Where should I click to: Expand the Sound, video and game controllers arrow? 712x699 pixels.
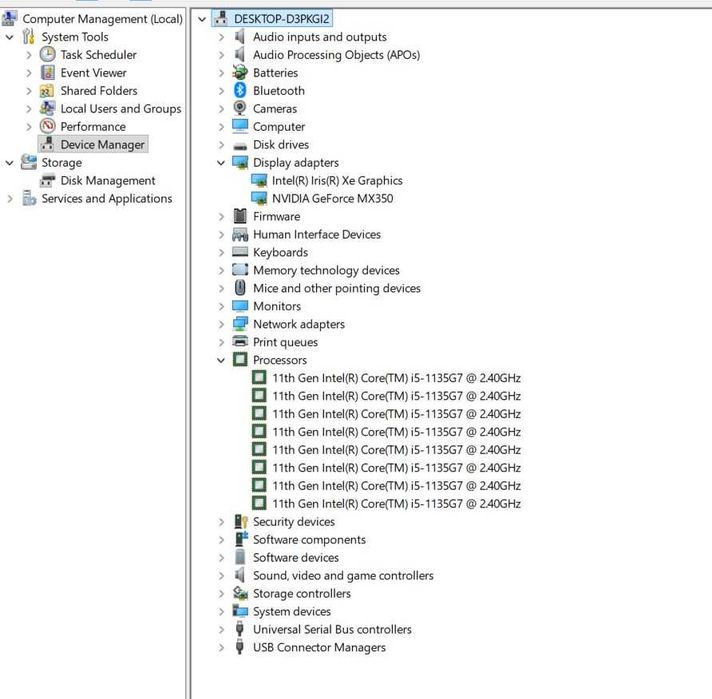[221, 576]
